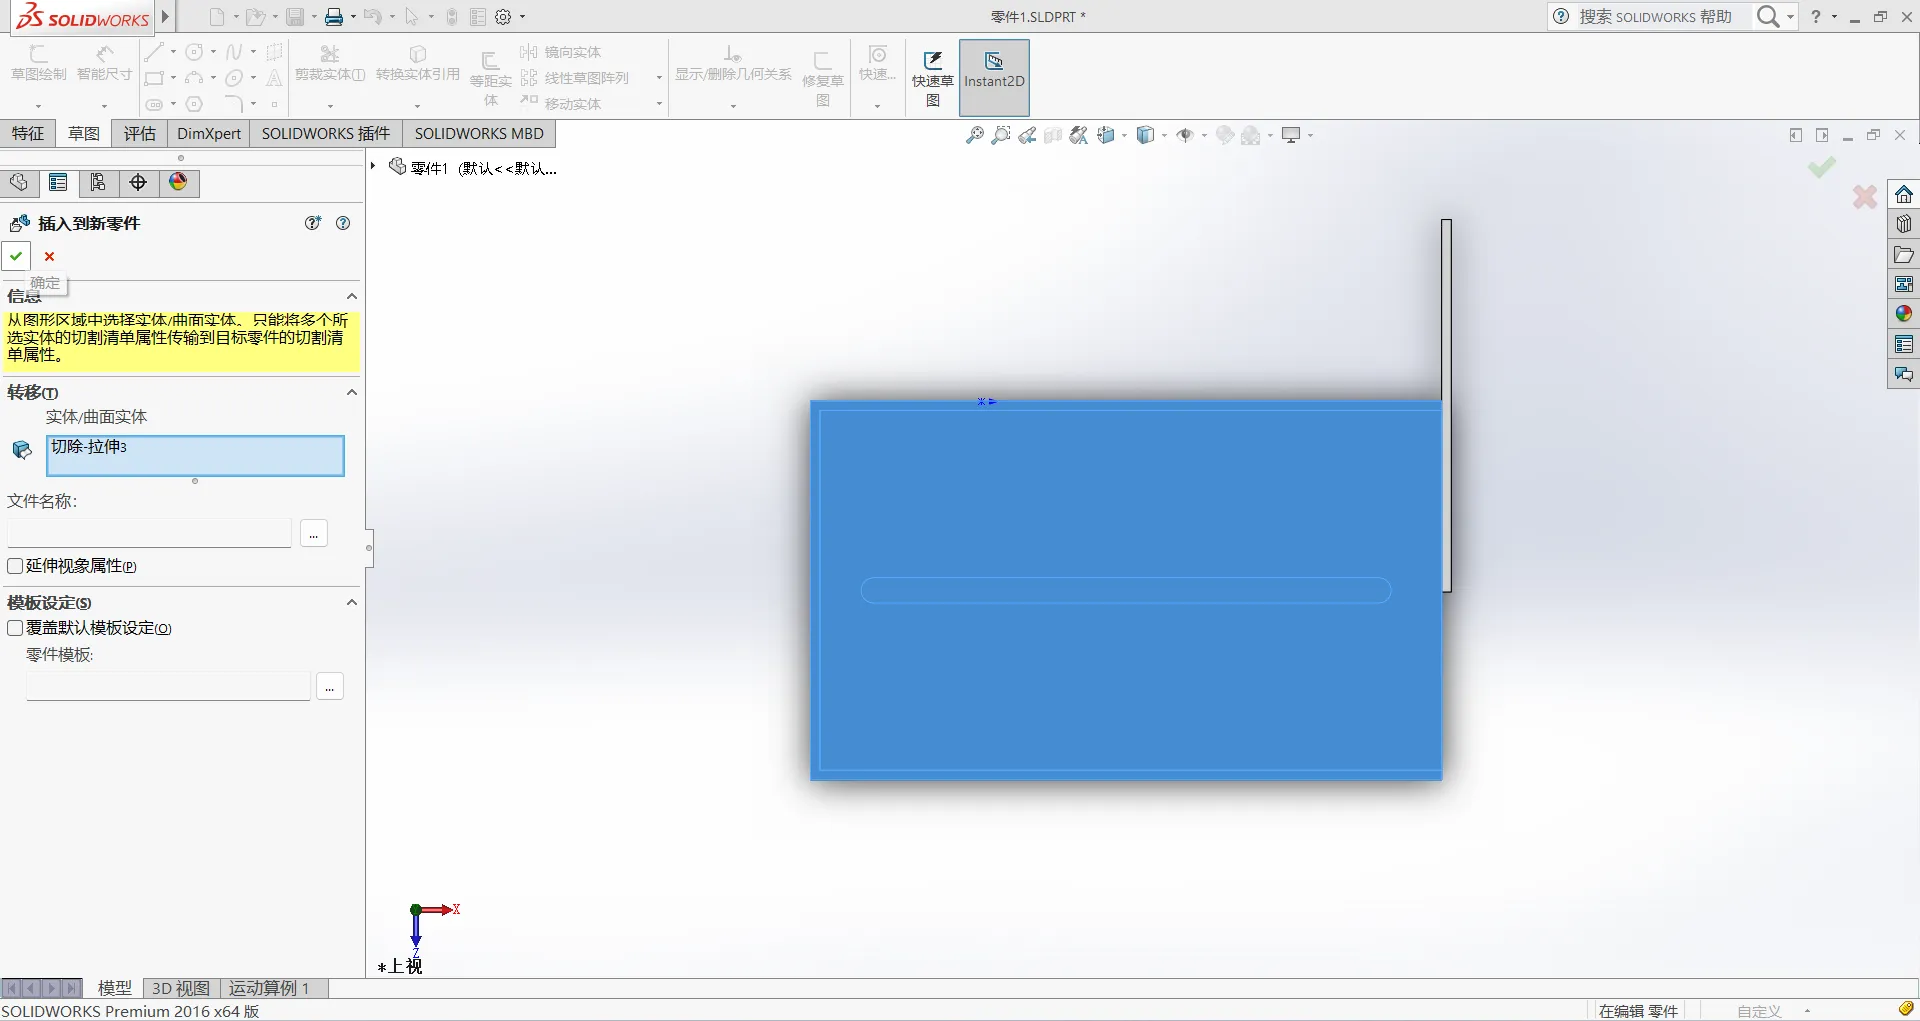Open the View Settings dropdown arrow
The height and width of the screenshot is (1021, 1920).
1310,136
